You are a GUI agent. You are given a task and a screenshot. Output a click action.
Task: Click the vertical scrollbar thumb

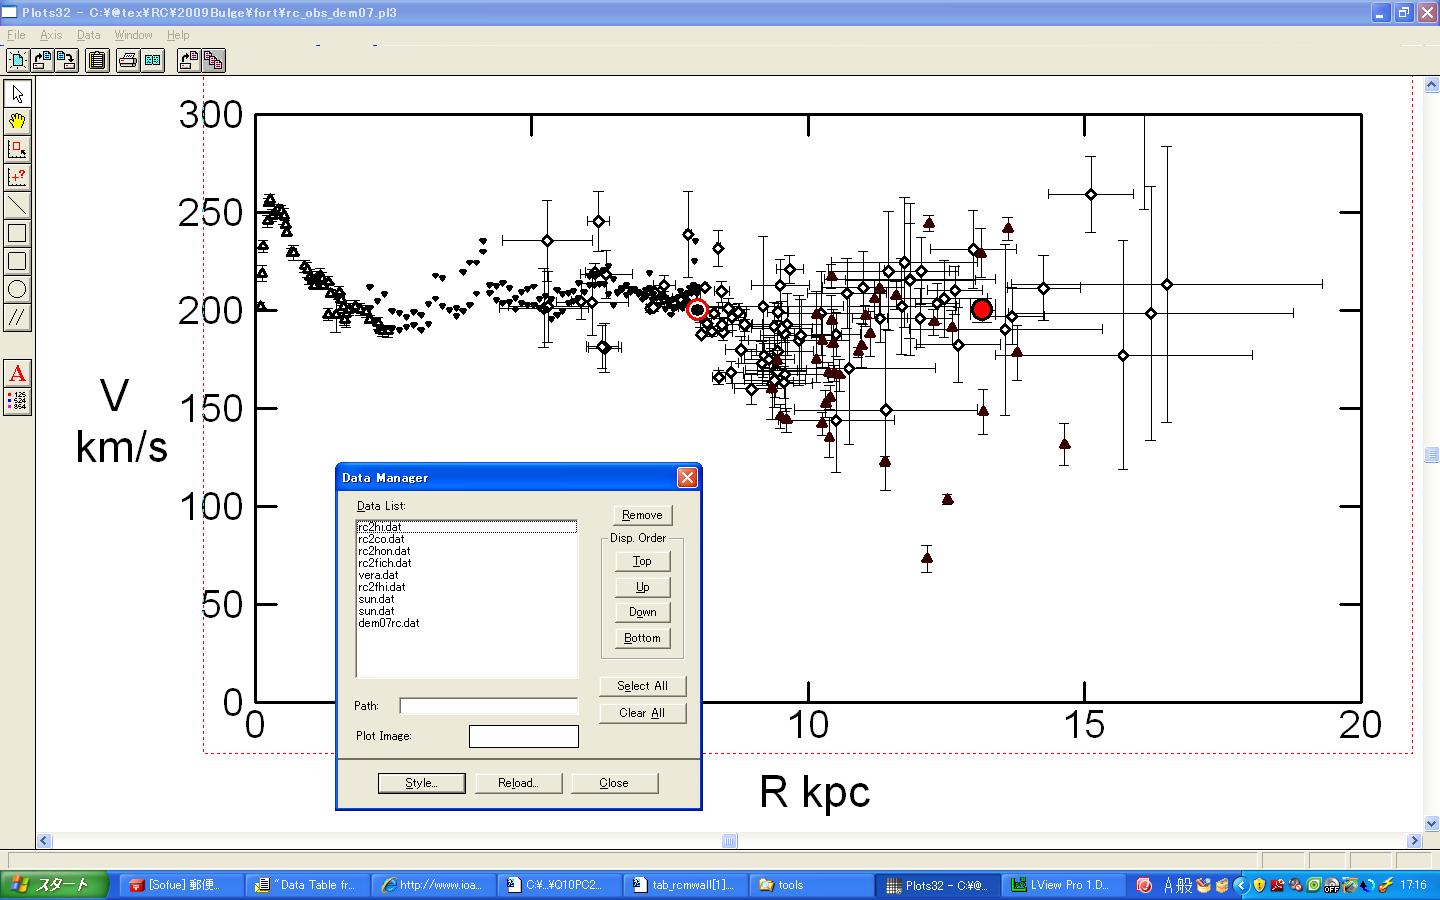pyautogui.click(x=1431, y=454)
